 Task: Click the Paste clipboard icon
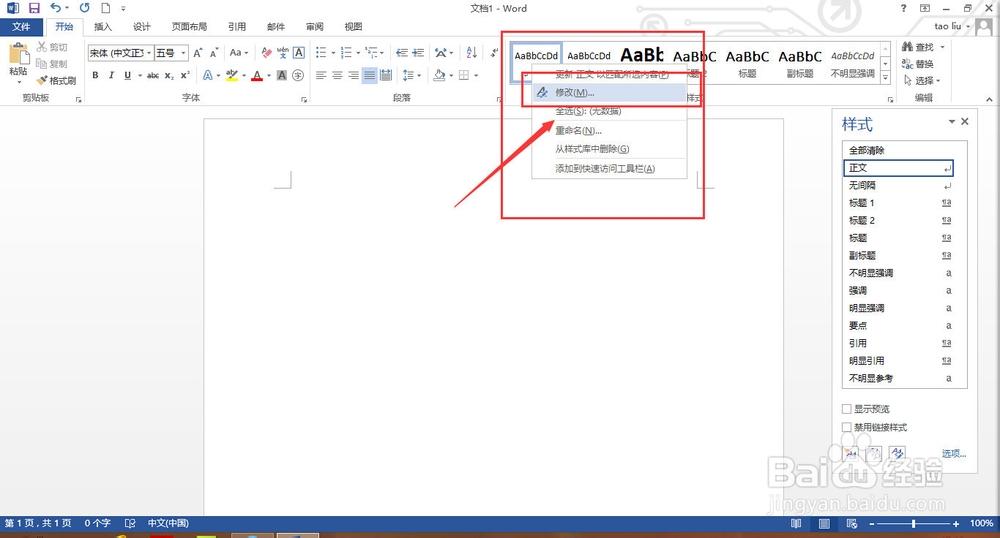point(18,55)
